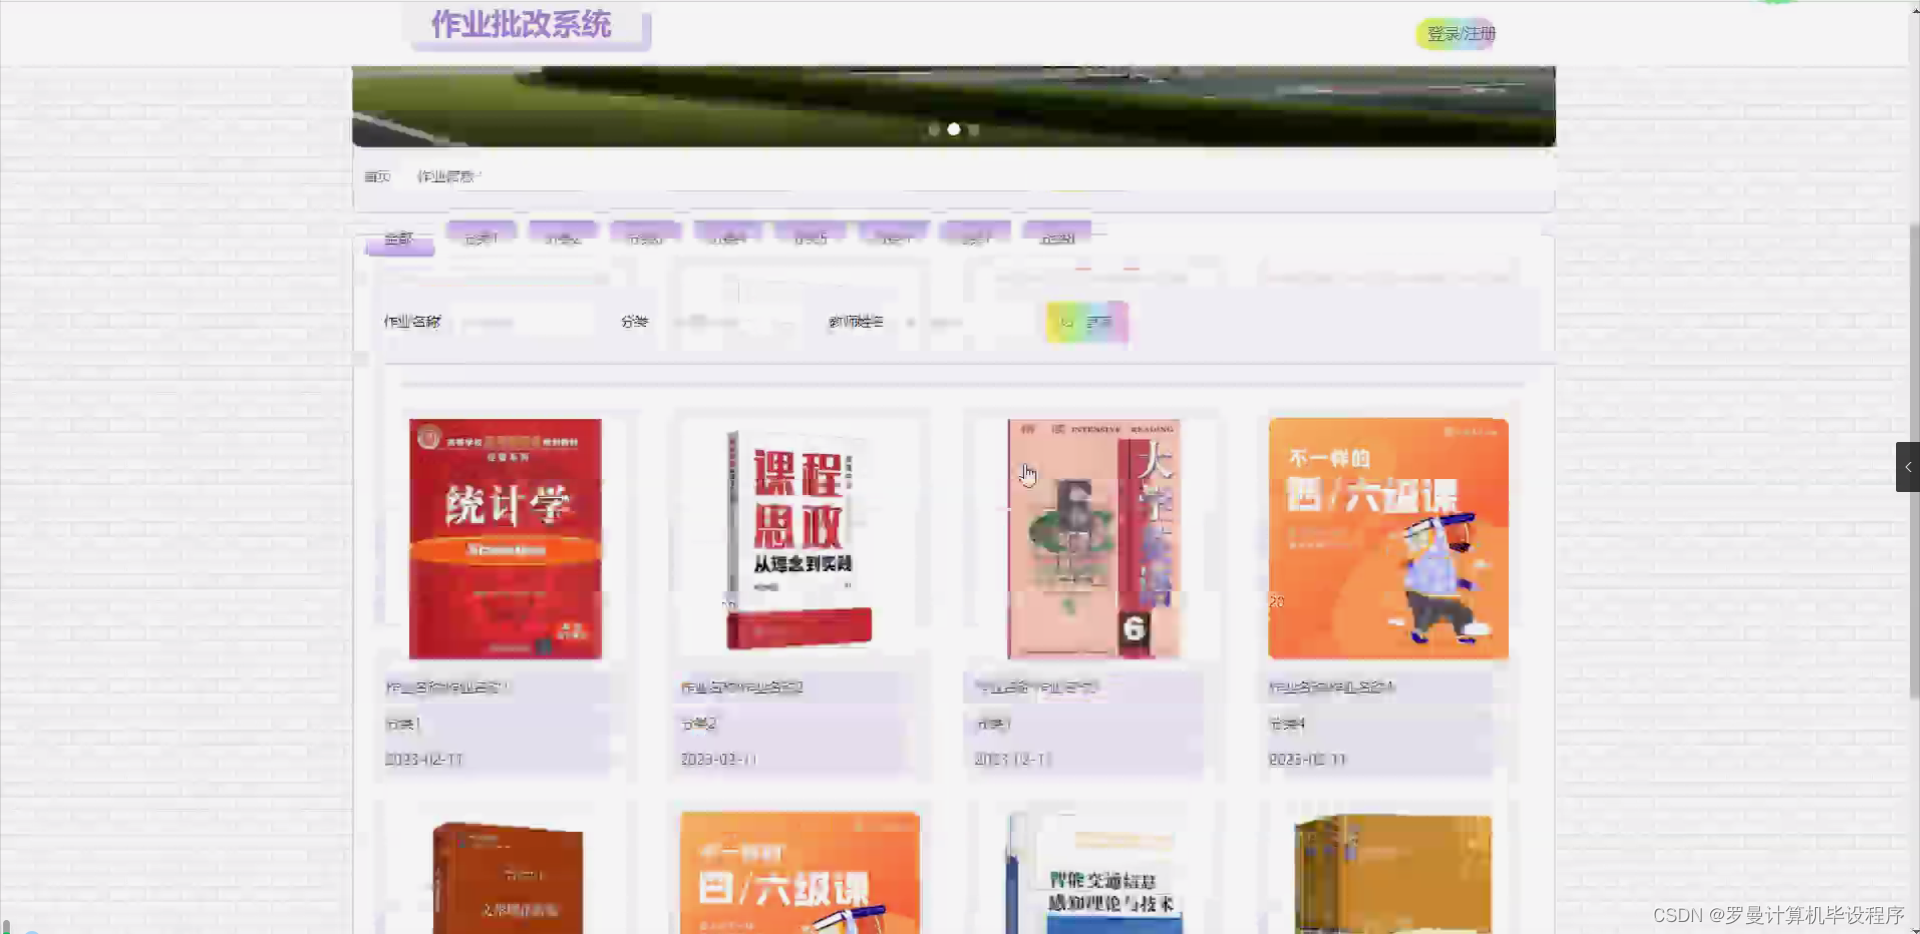Click the title text under 大学英语 card
The height and width of the screenshot is (934, 1920).
click(1037, 687)
